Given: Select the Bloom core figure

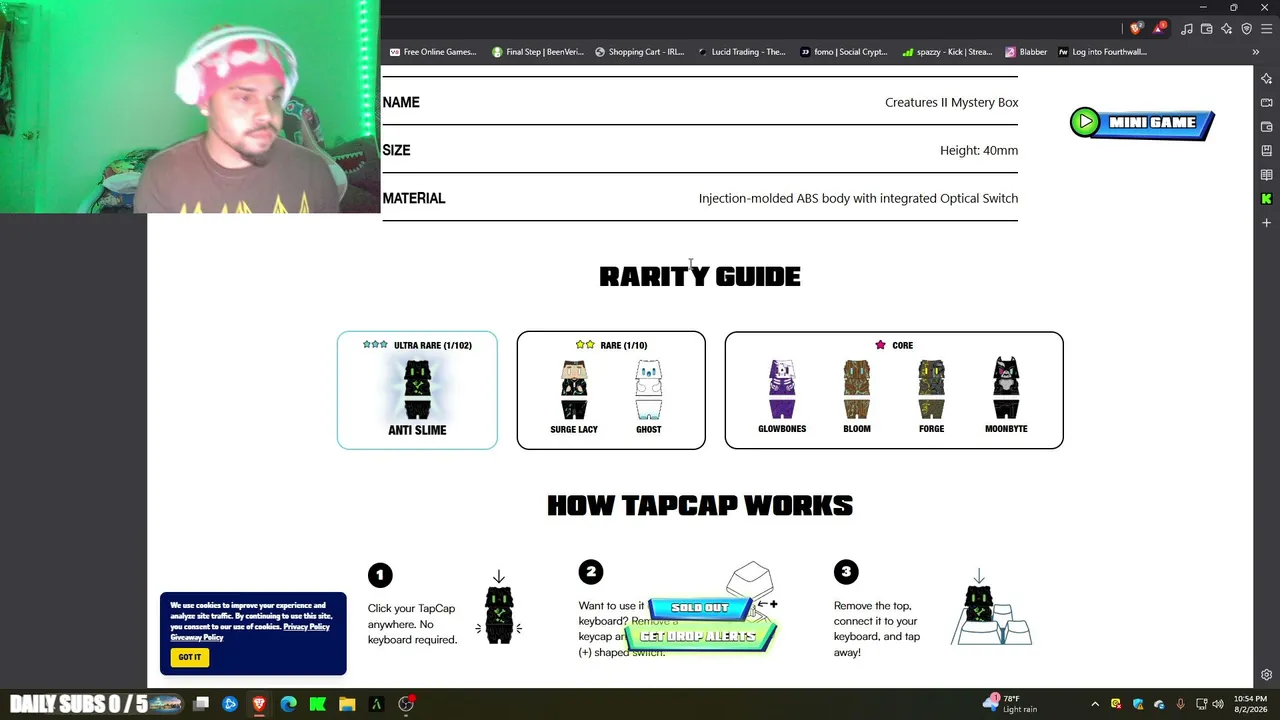Looking at the screenshot, I should pyautogui.click(x=857, y=397).
